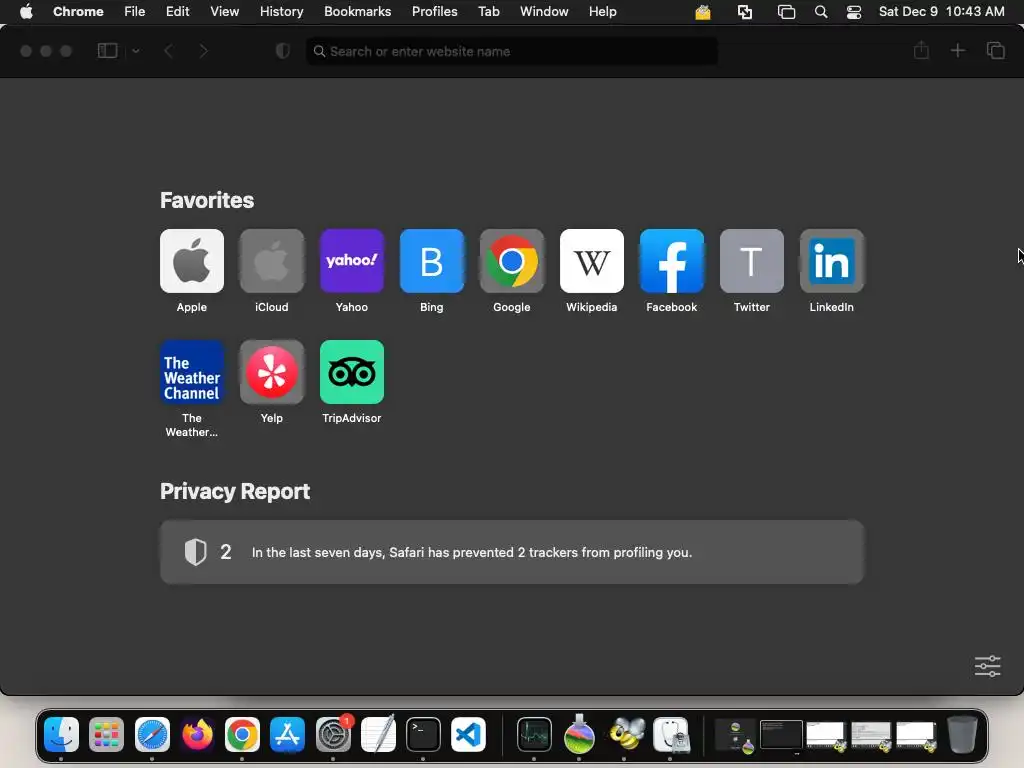1024x768 pixels.
Task: Add a new tab with plus icon
Action: pos(957,50)
